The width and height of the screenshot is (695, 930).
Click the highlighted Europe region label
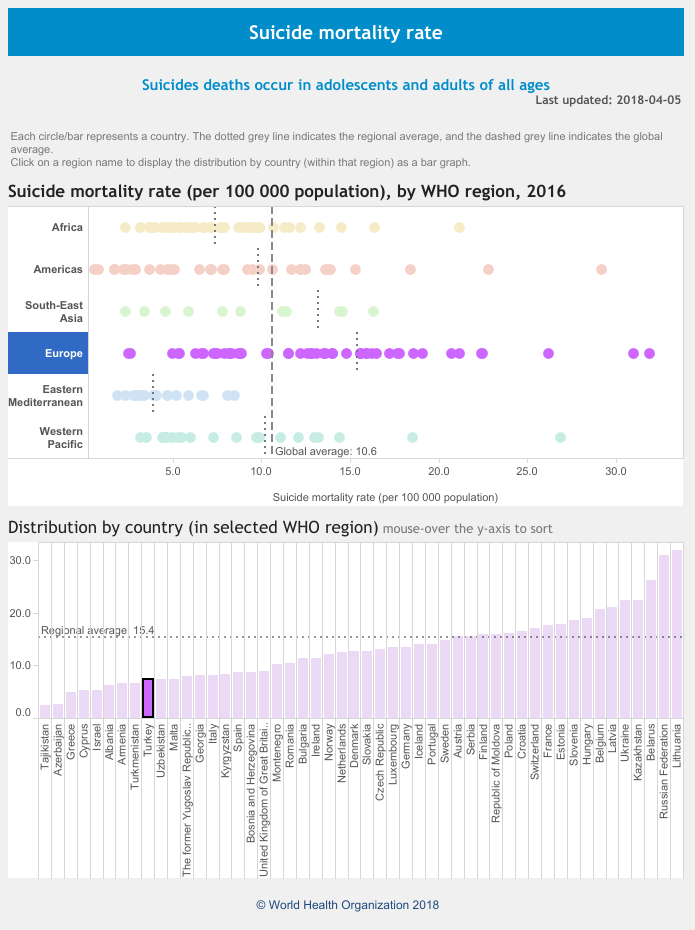(x=63, y=353)
